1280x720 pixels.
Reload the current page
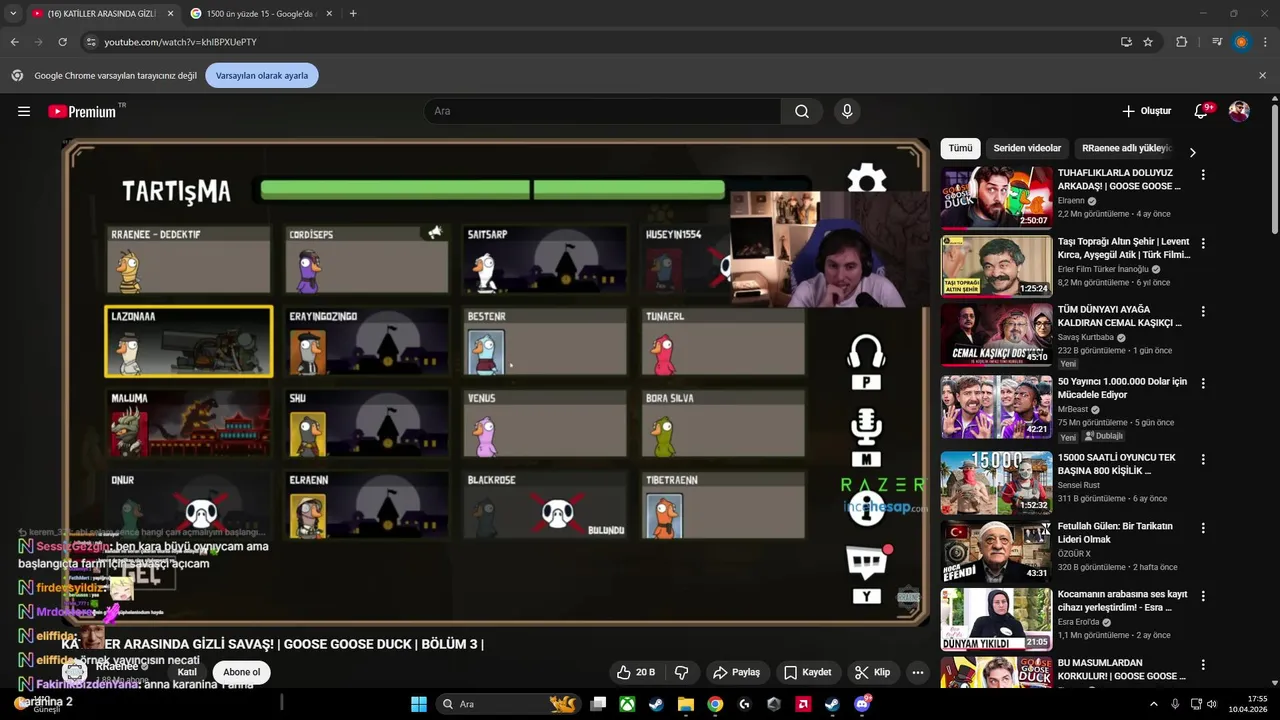pos(62,42)
